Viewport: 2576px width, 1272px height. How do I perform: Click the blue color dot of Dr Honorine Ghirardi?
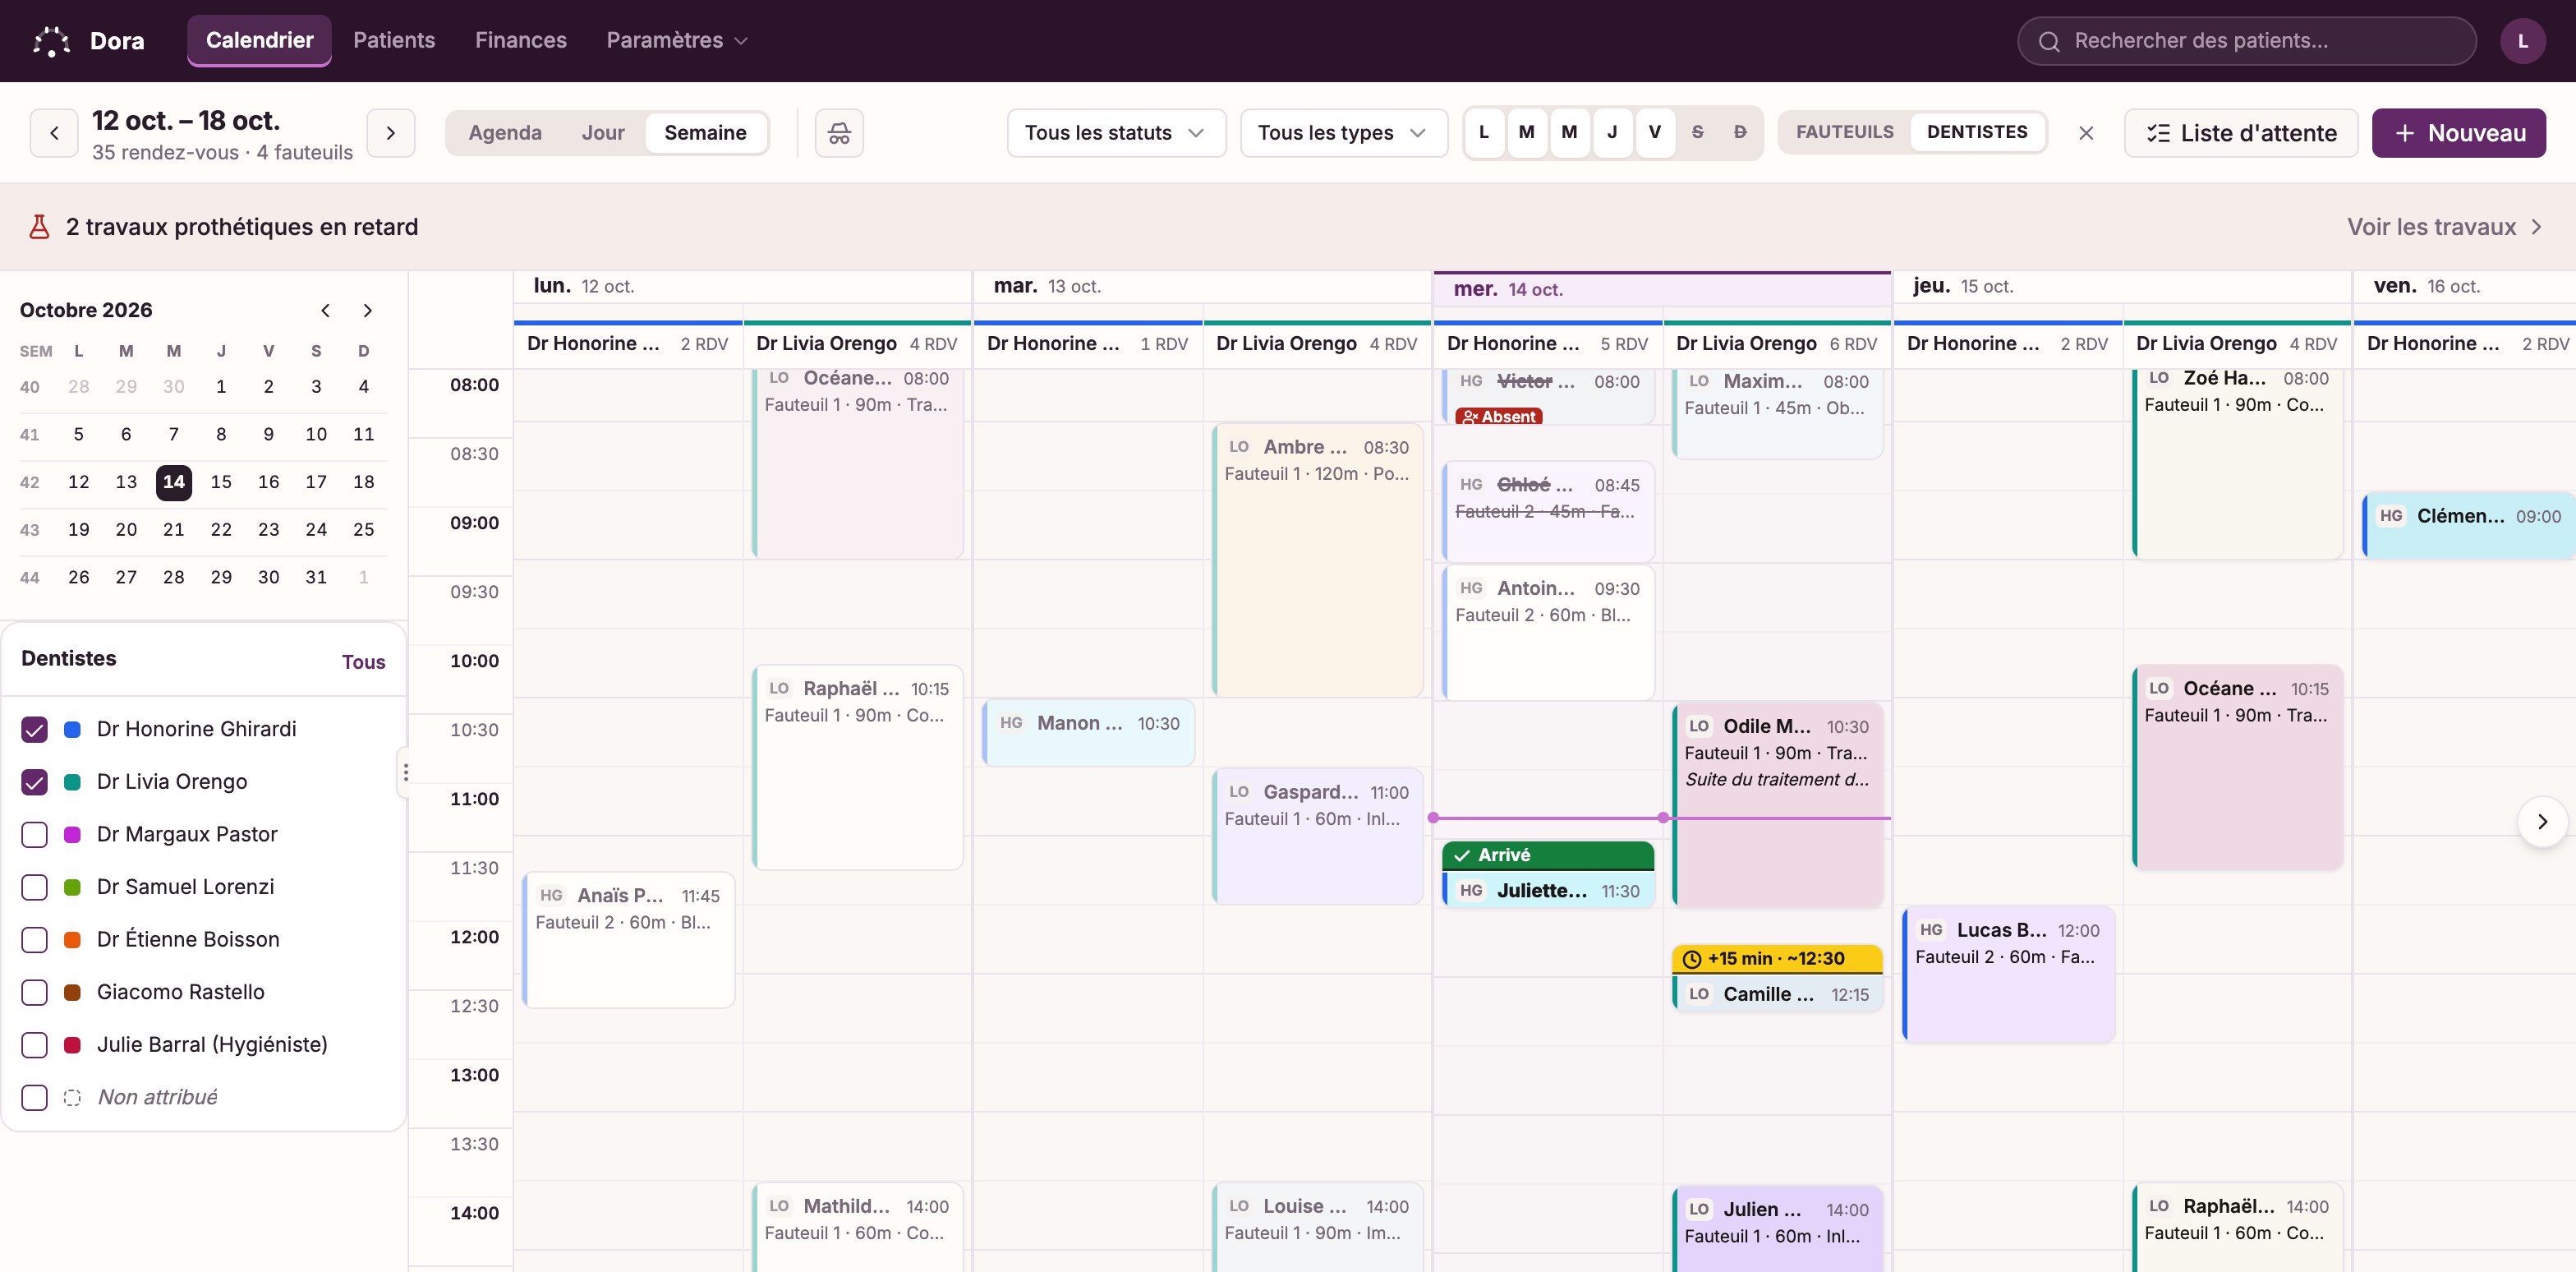(72, 730)
